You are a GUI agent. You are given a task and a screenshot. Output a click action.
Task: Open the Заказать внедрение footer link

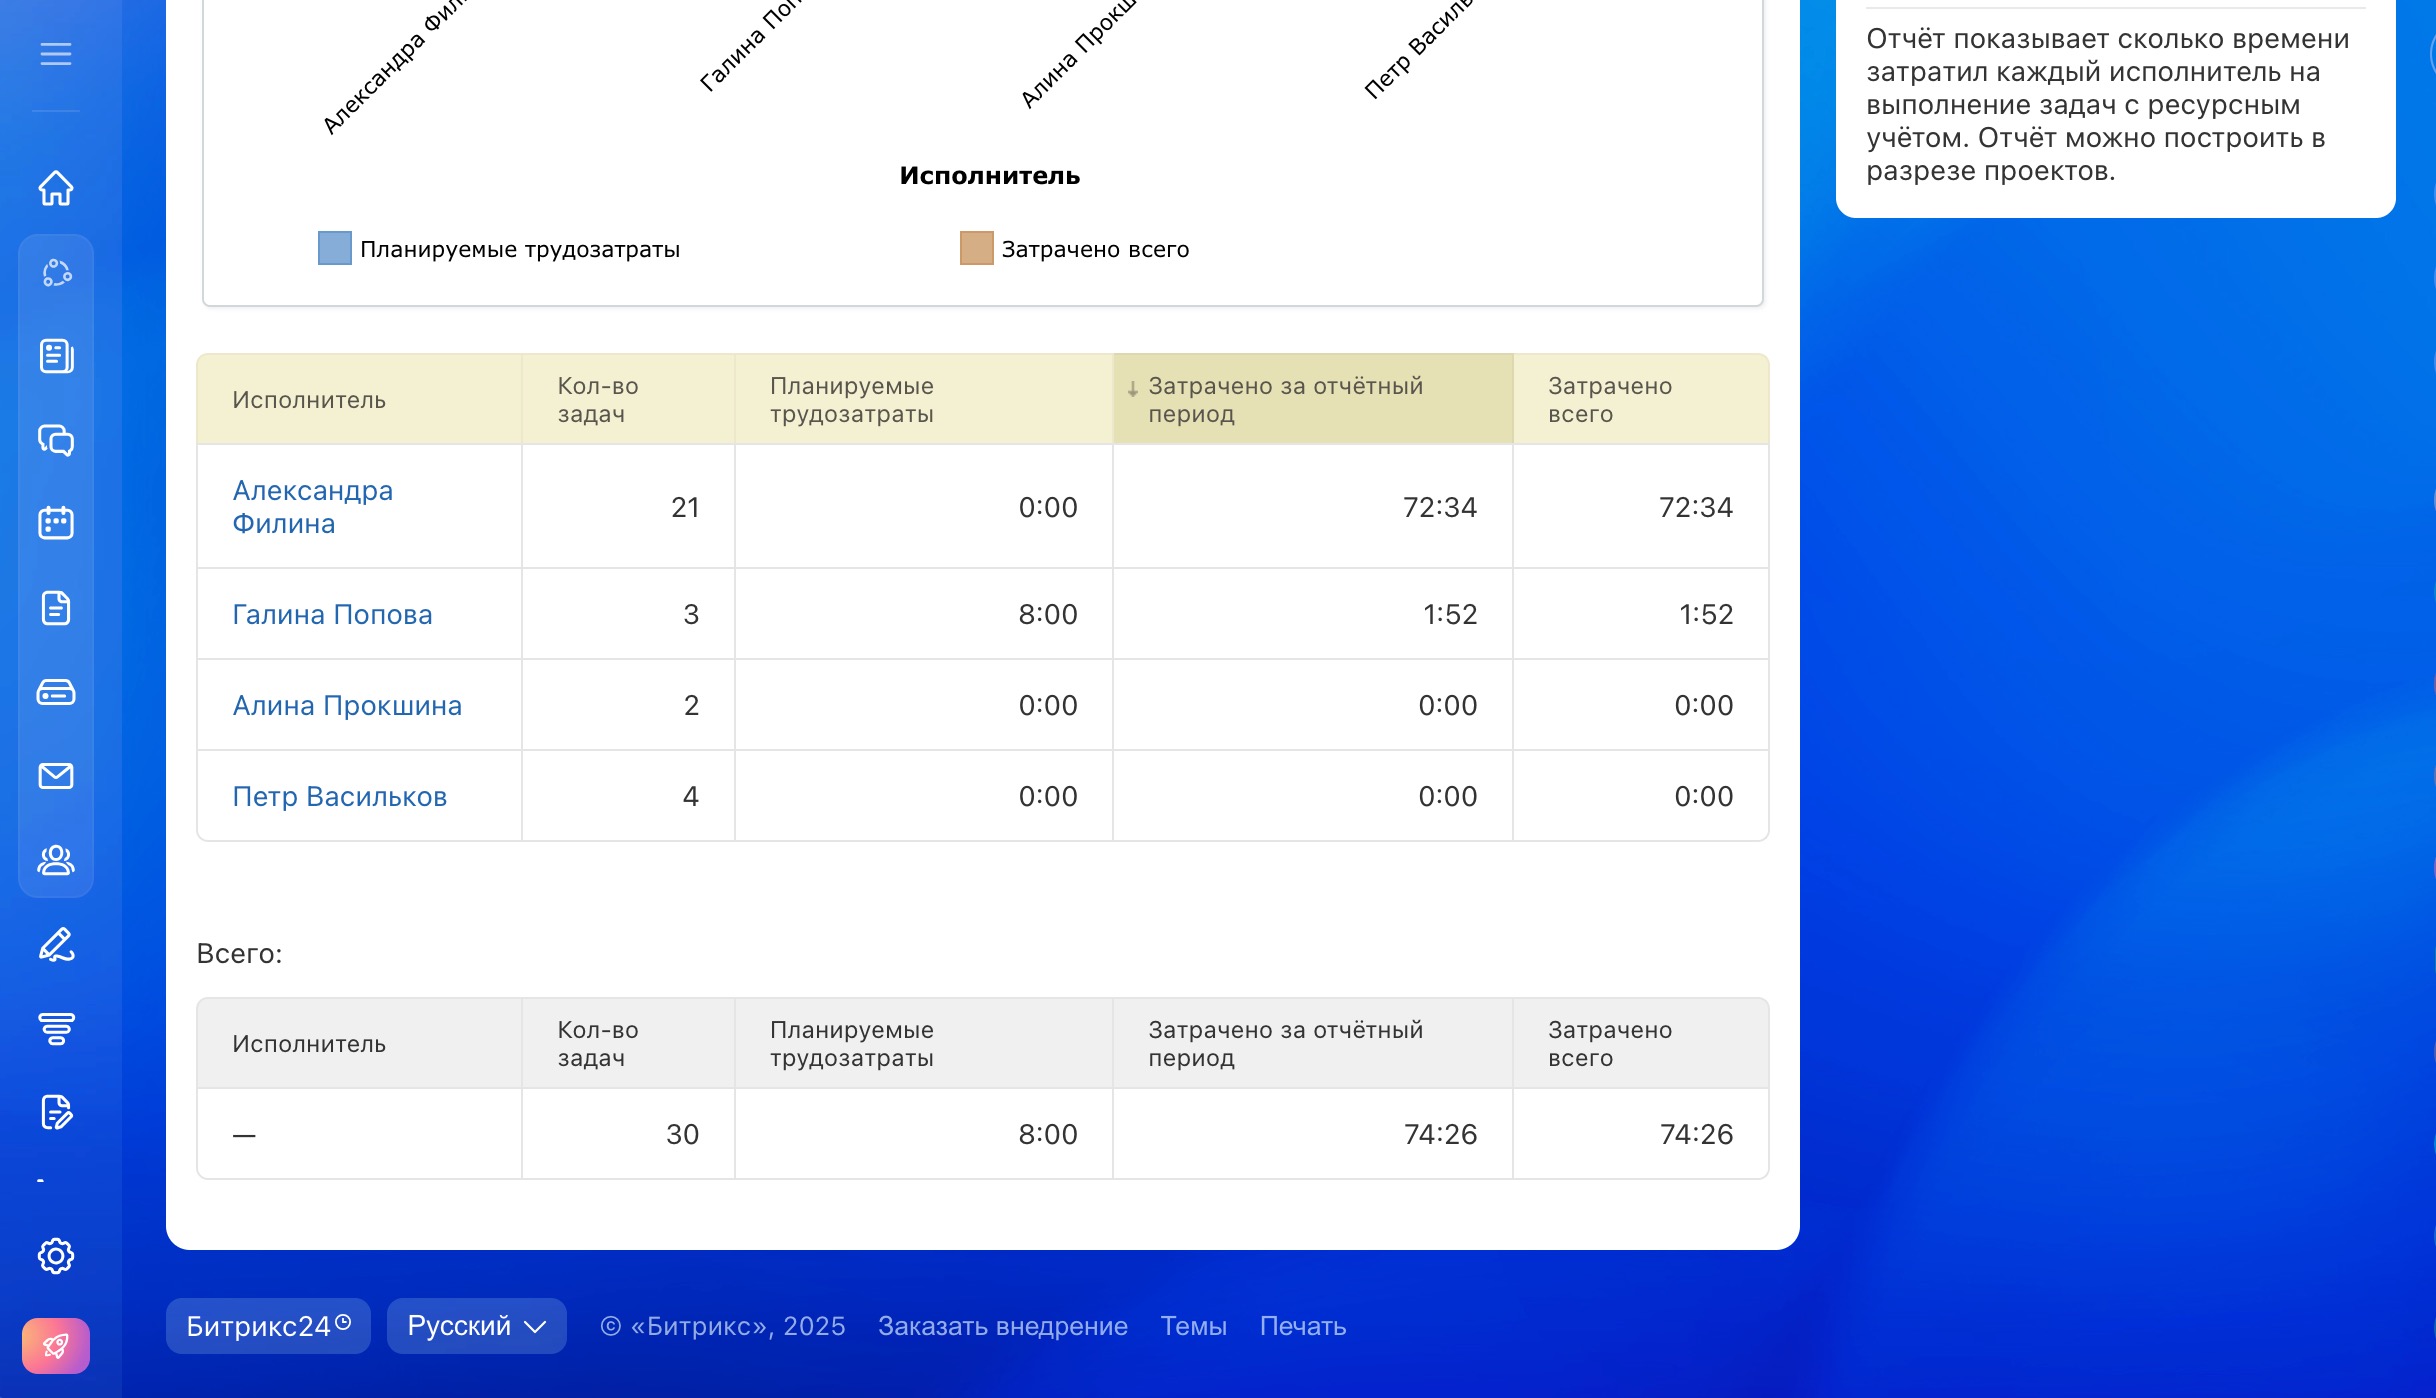(1003, 1326)
